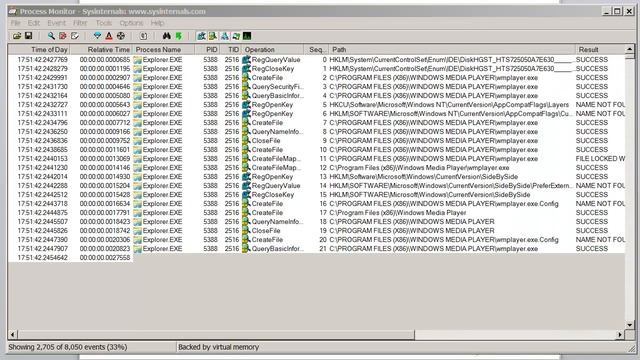
Task: Click the Time of Day column header
Action: [x=39, y=49]
